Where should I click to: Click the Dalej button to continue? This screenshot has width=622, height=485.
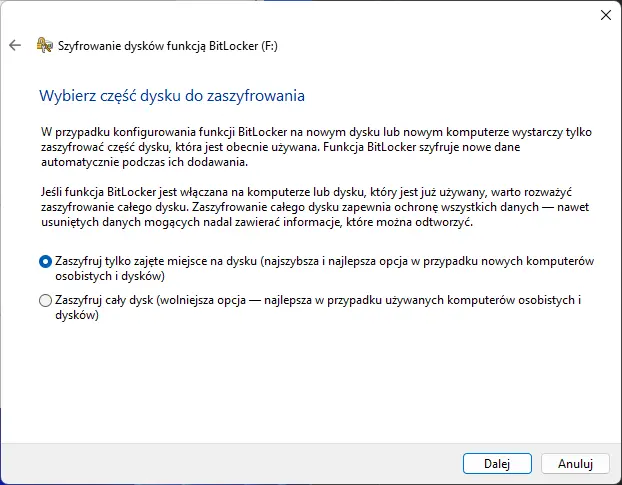497,463
